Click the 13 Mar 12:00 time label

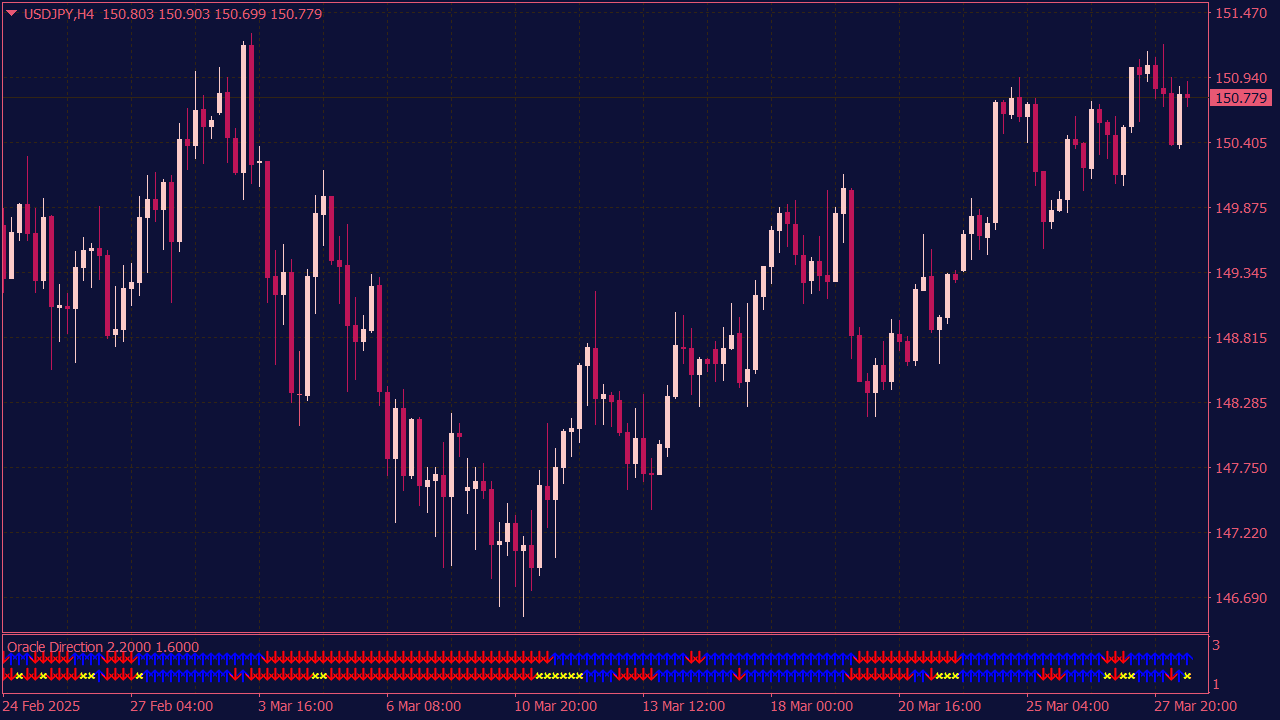coord(683,706)
